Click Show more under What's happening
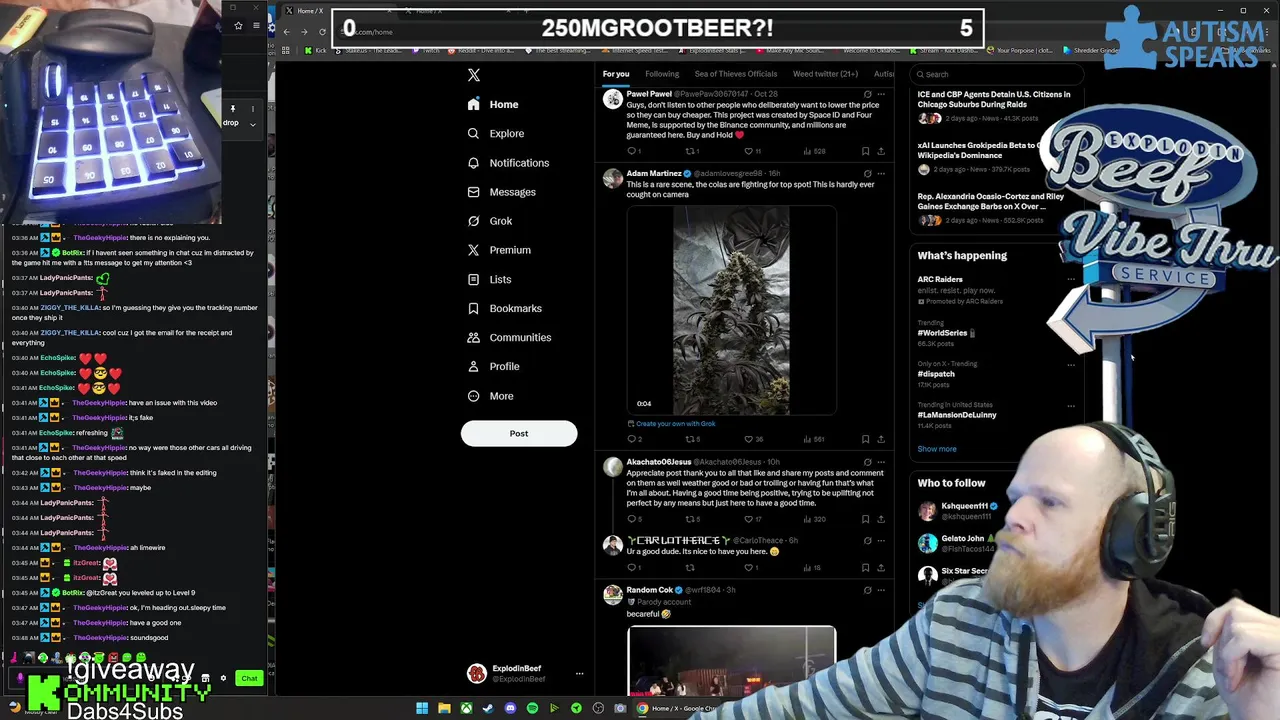Screen dimensions: 1280x720 (937, 449)
